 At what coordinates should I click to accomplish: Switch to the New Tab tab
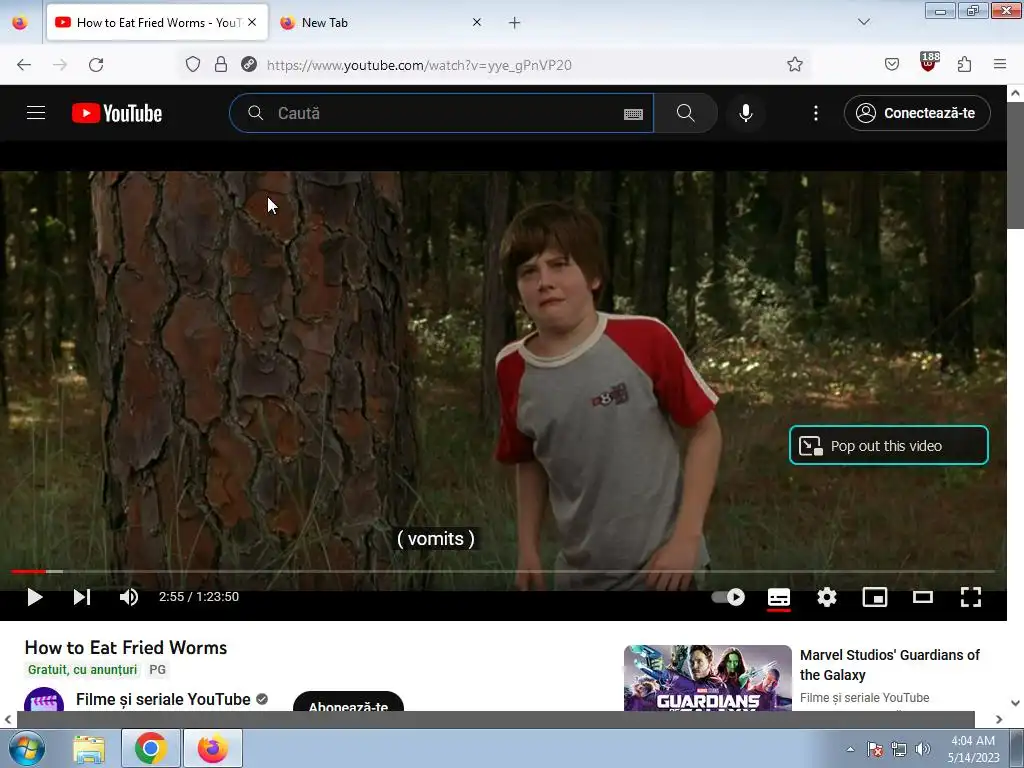(x=382, y=22)
